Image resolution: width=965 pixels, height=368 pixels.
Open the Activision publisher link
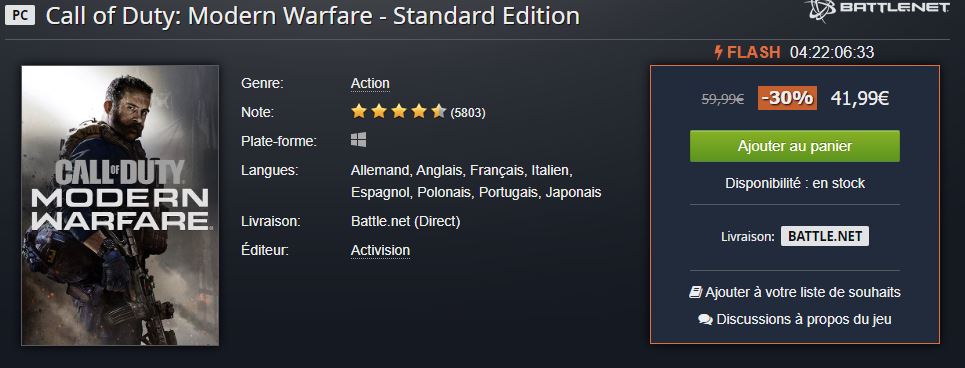pyautogui.click(x=380, y=250)
